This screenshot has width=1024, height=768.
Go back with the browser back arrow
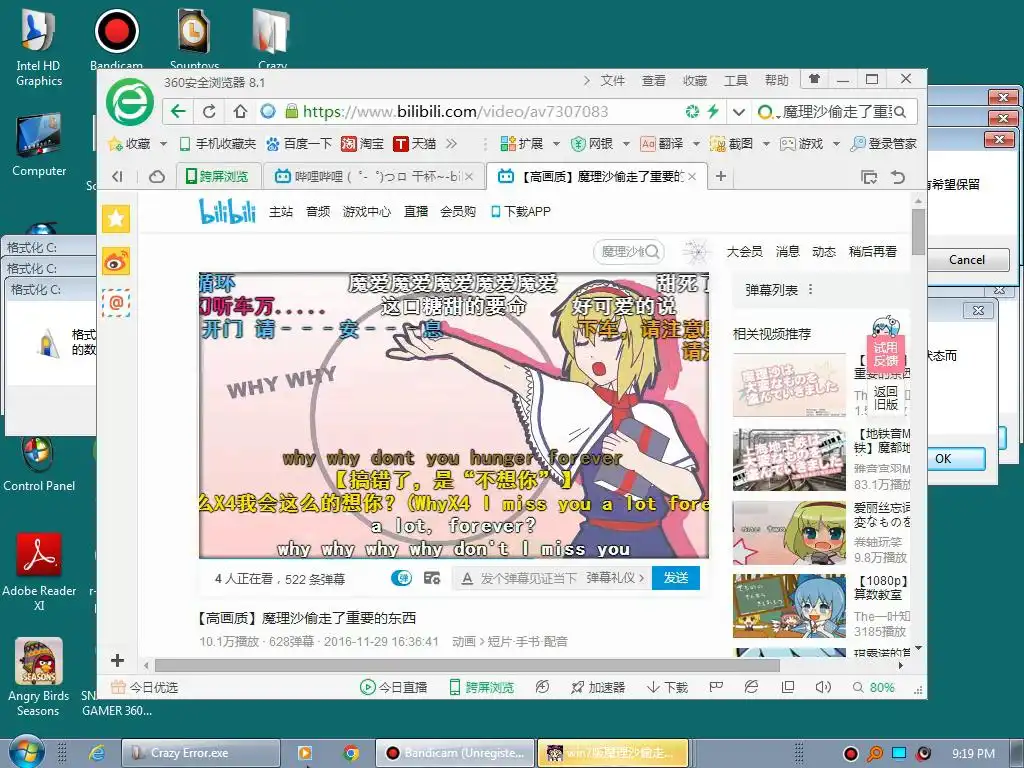coord(178,112)
